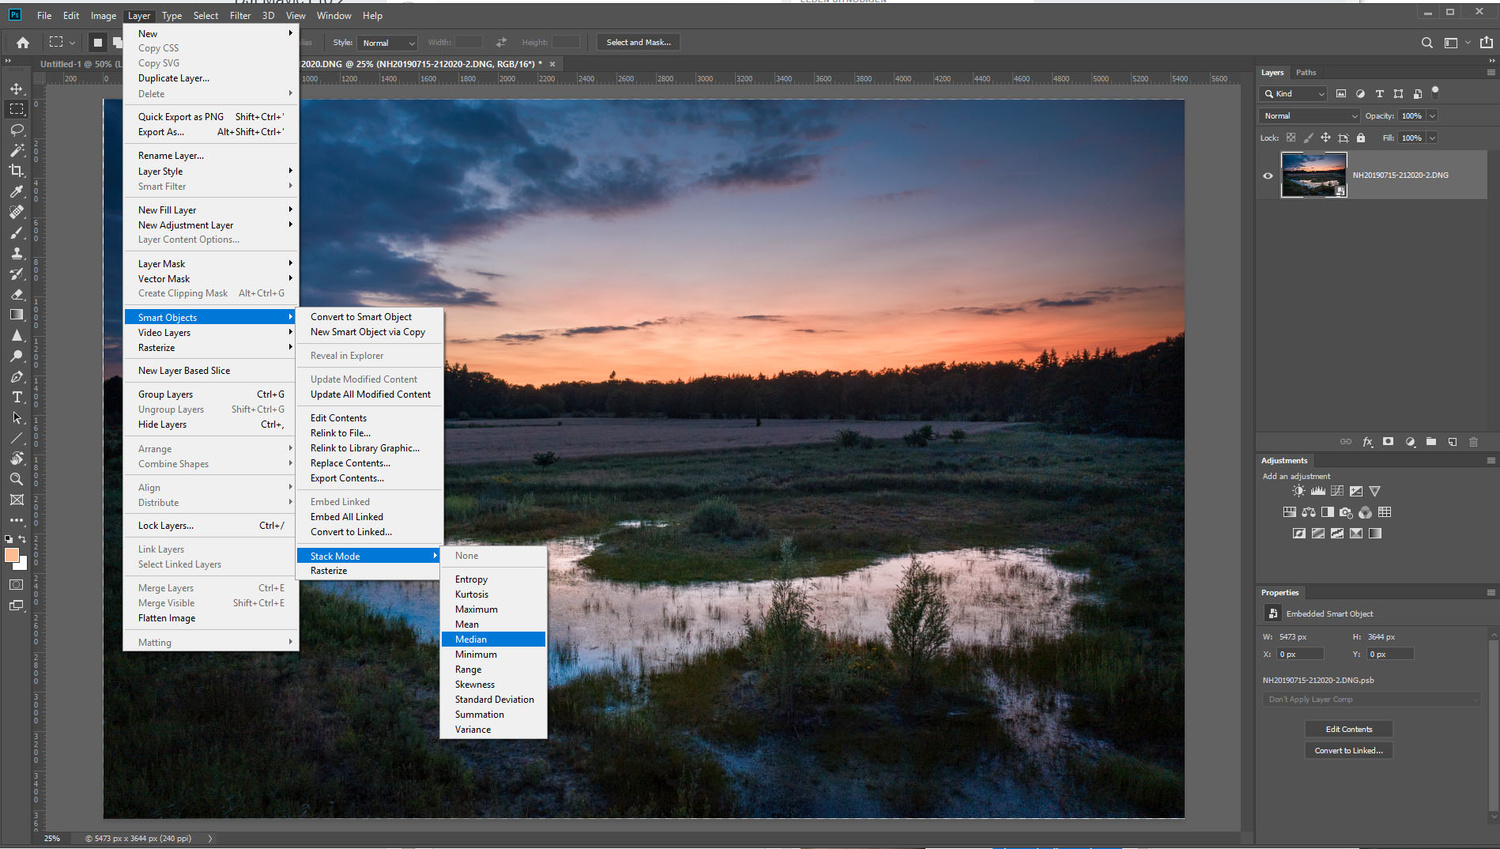This screenshot has width=1500, height=849.
Task: Select the Gradient tool
Action: click(x=17, y=315)
